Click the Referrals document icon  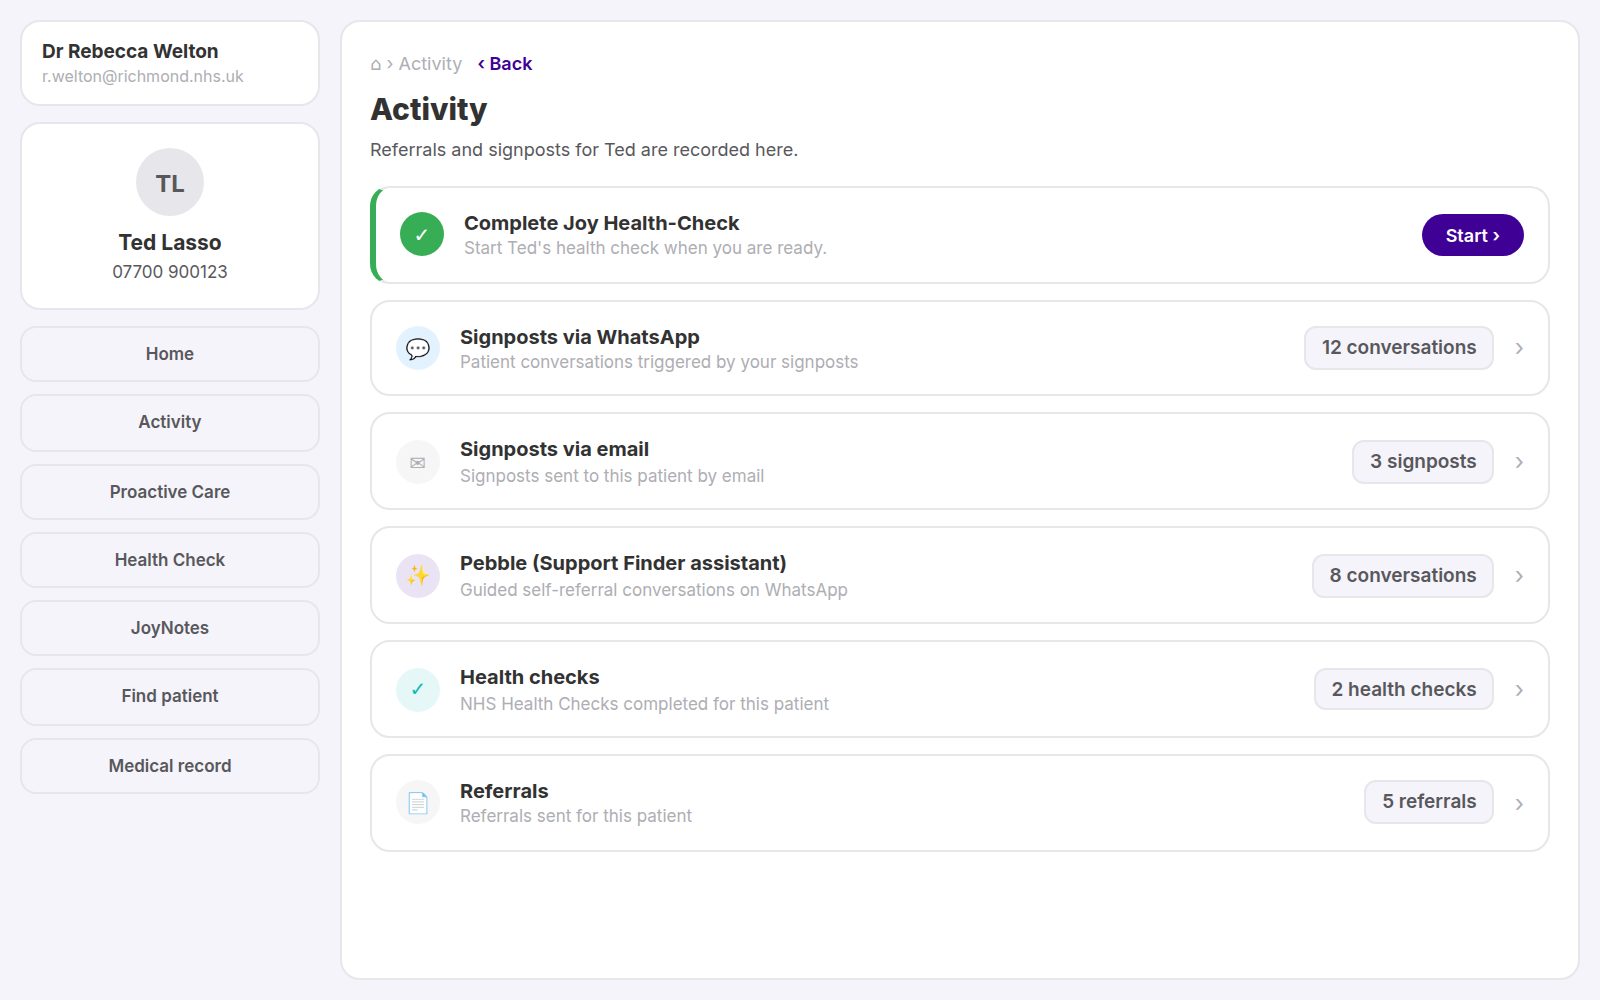418,802
